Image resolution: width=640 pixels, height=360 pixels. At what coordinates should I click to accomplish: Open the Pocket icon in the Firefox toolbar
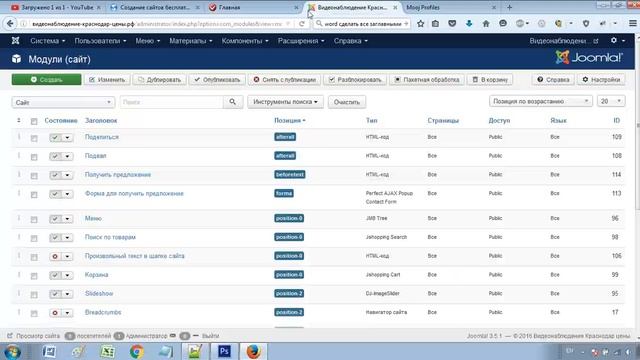click(x=452, y=24)
